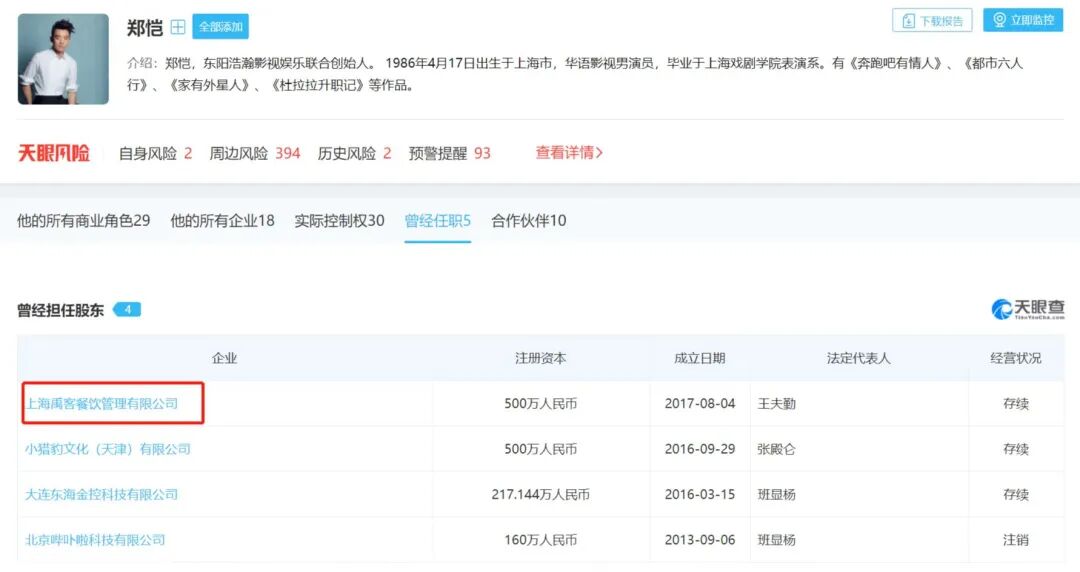Click the 天眼风险 logo

pyautogui.click(x=54, y=153)
